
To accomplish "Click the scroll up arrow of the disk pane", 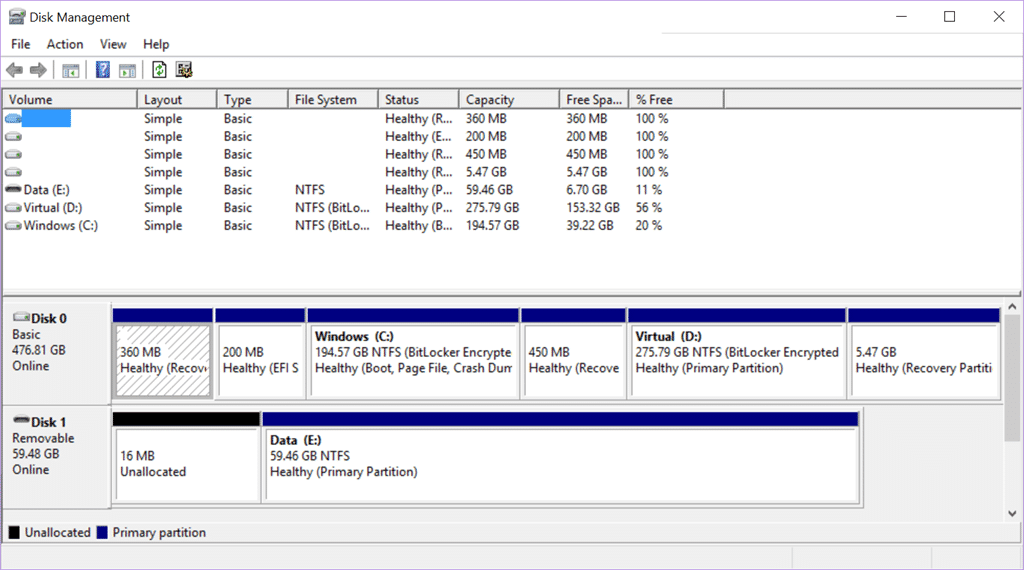I will (x=1012, y=307).
